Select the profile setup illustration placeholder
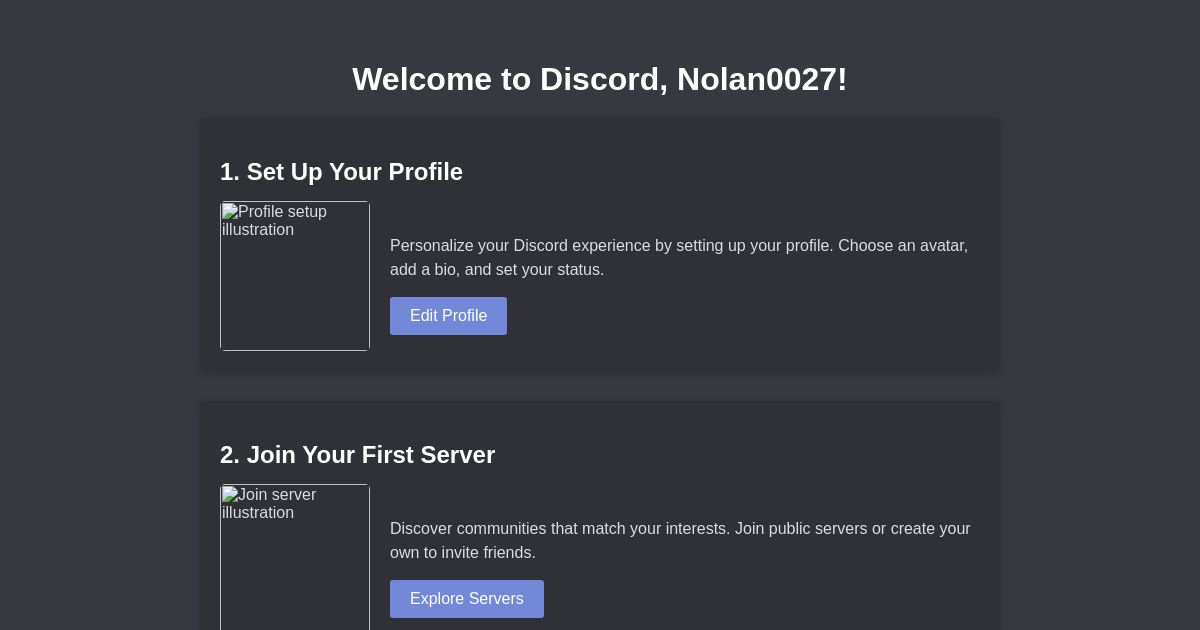 (x=295, y=276)
